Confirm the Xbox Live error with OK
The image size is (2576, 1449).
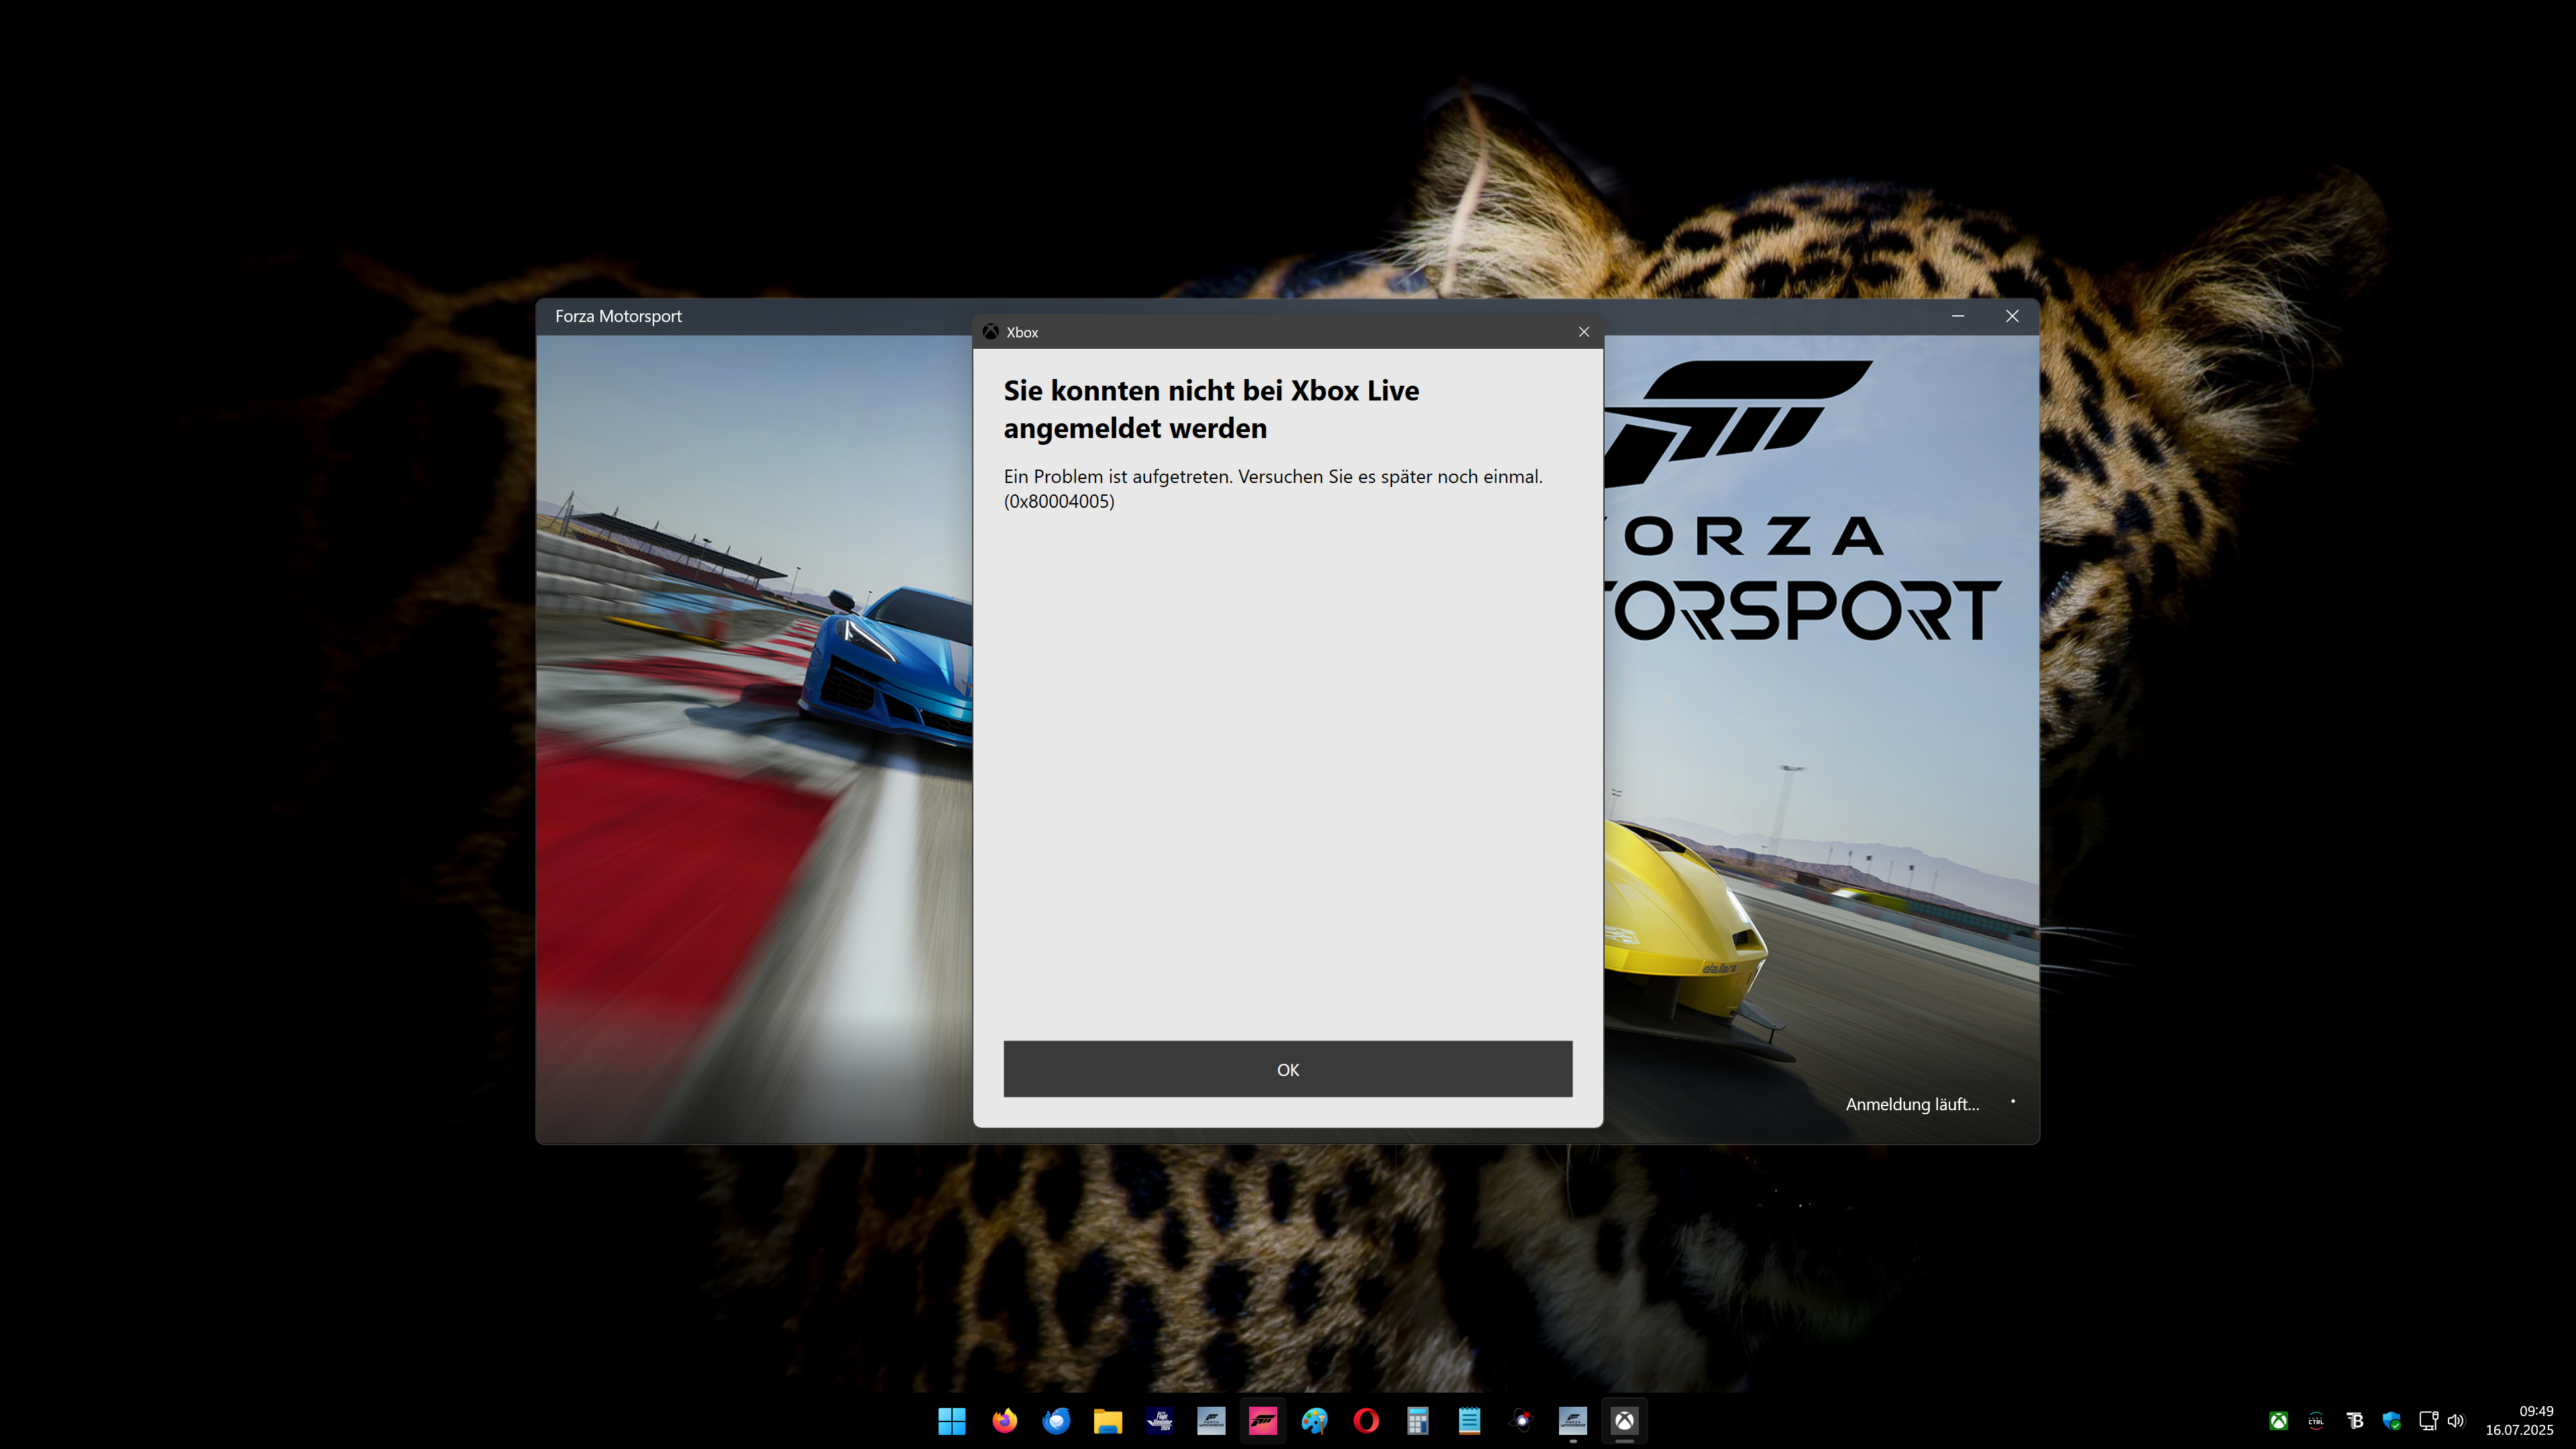pyautogui.click(x=1287, y=1068)
